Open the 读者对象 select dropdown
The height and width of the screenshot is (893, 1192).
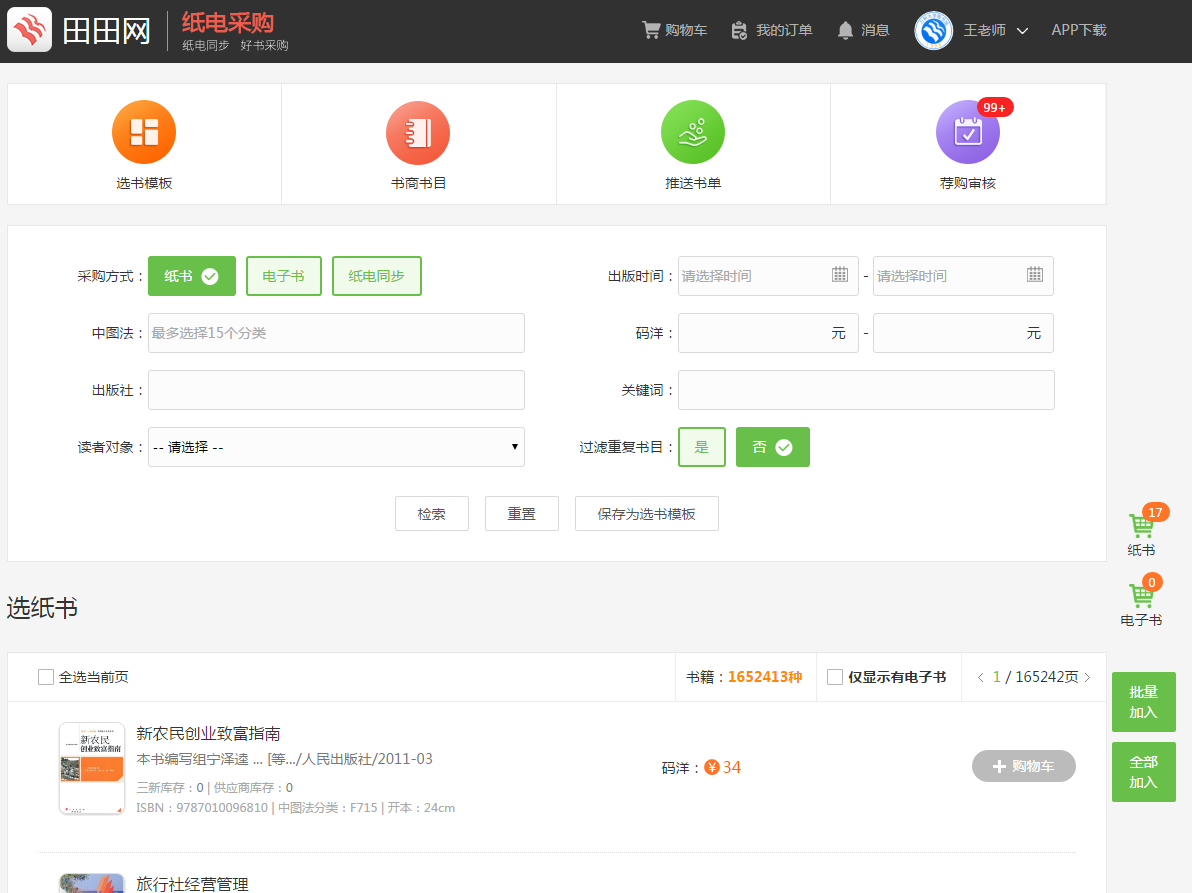point(336,447)
